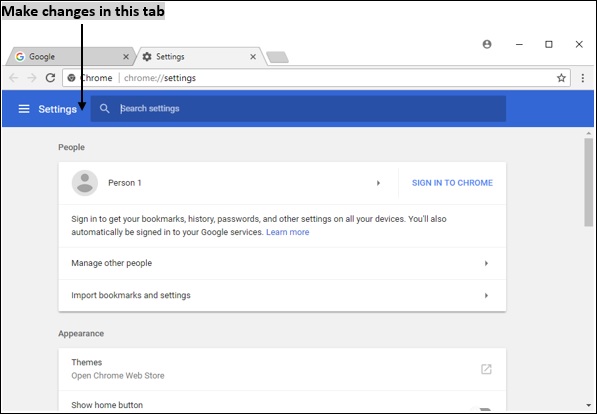Click the People section heading
This screenshot has width=597, height=414.
click(72, 147)
